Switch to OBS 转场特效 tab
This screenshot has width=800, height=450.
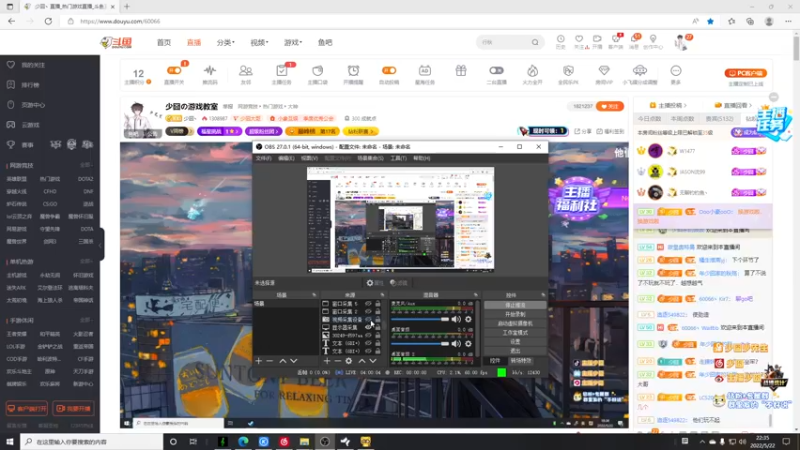coord(521,361)
